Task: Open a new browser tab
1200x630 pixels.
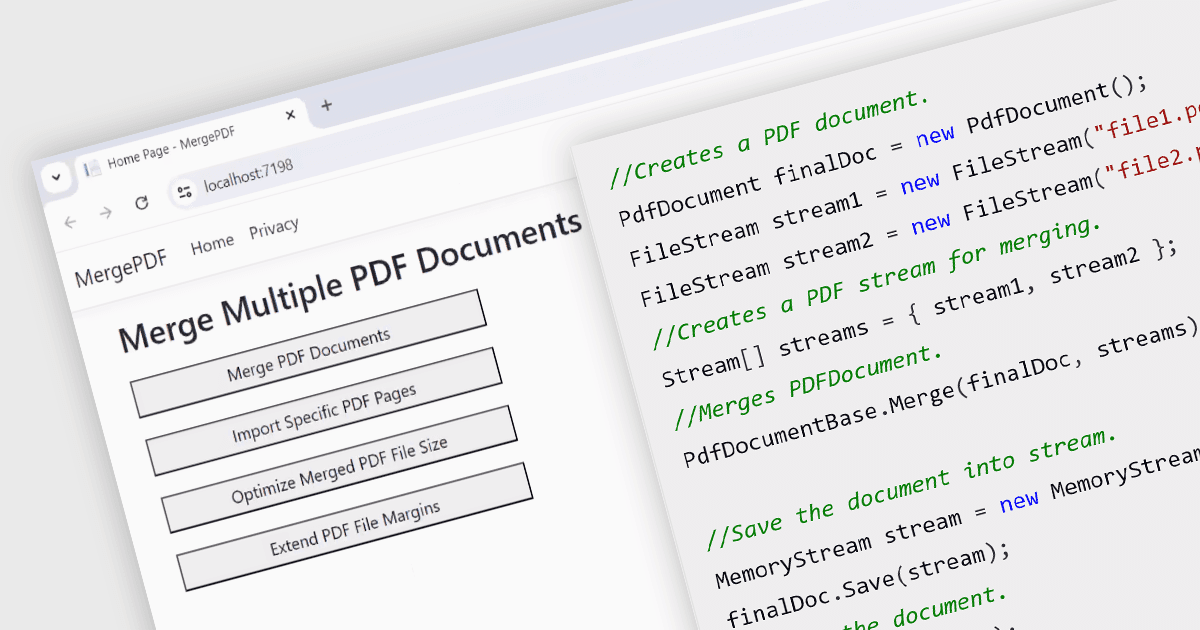Action: [326, 105]
